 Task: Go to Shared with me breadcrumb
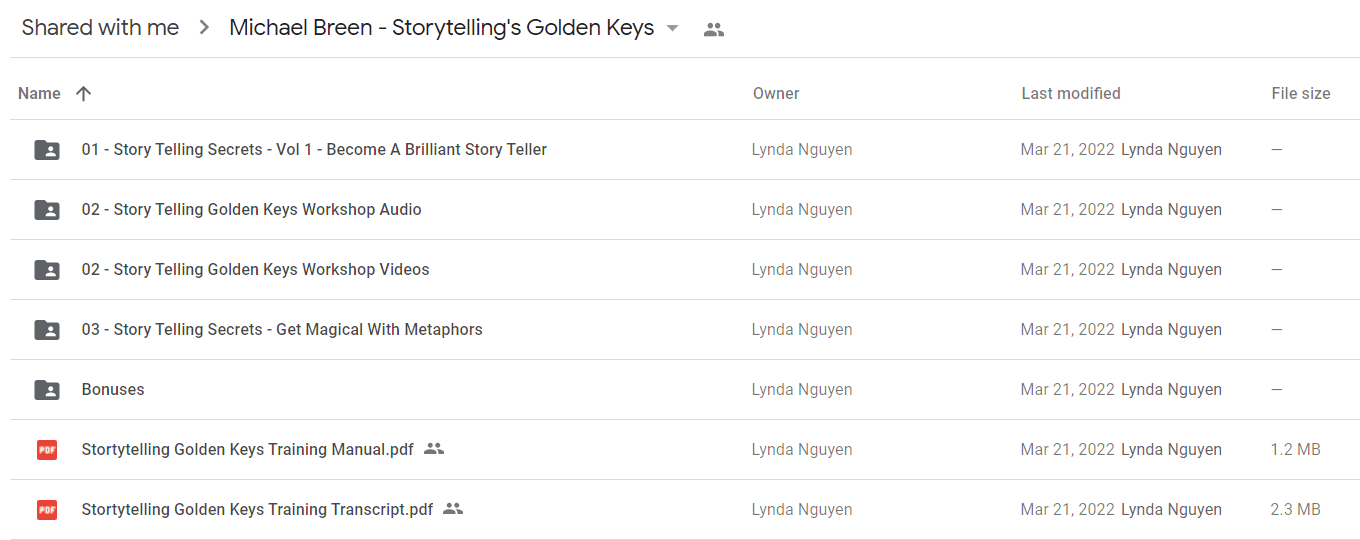coord(100,28)
